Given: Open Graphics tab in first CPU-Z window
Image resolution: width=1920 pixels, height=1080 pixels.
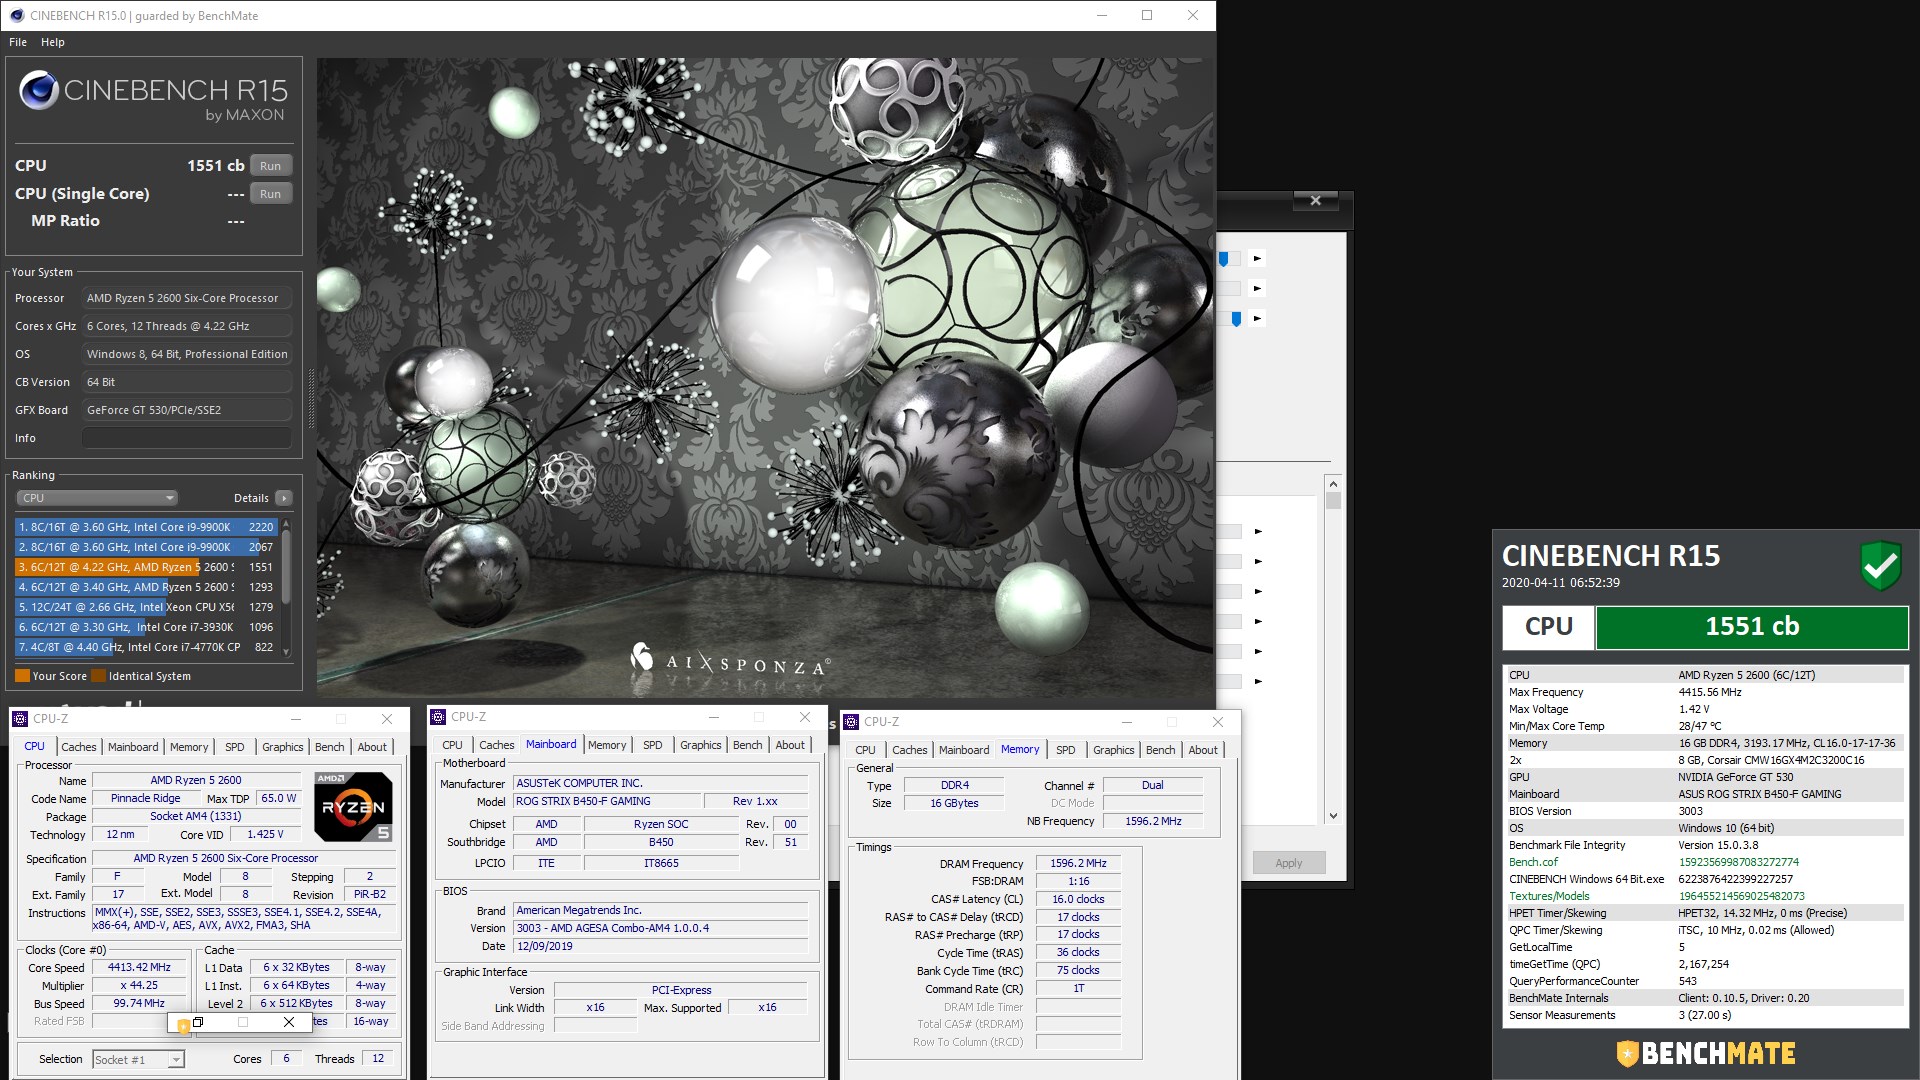Looking at the screenshot, I should [282, 747].
